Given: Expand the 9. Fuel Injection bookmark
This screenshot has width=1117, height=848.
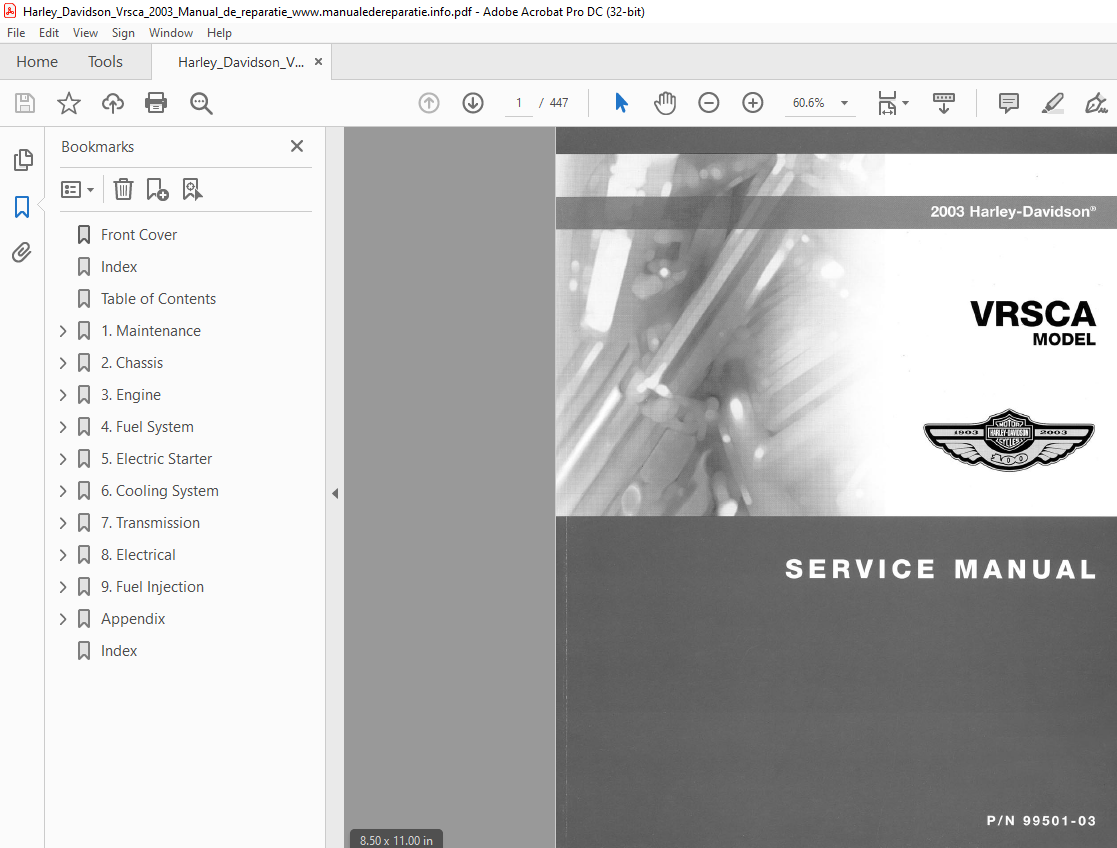Looking at the screenshot, I should click(x=63, y=587).
